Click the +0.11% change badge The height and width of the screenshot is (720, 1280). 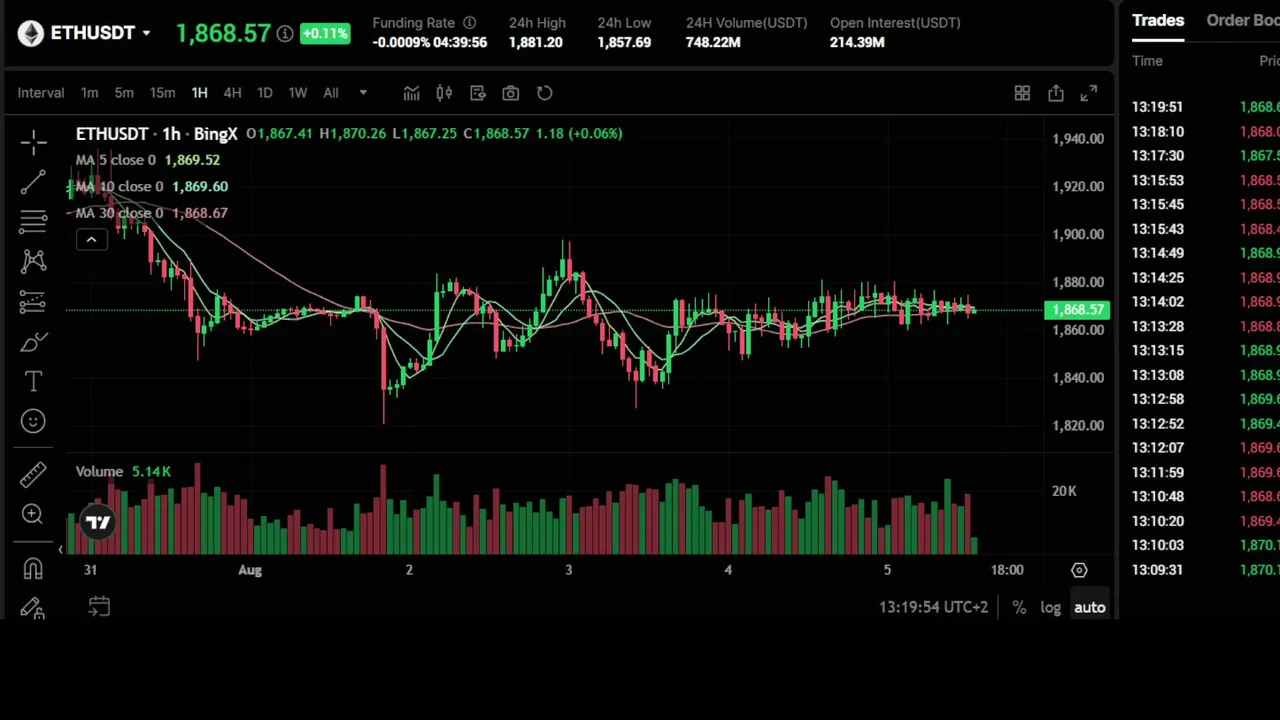point(325,34)
